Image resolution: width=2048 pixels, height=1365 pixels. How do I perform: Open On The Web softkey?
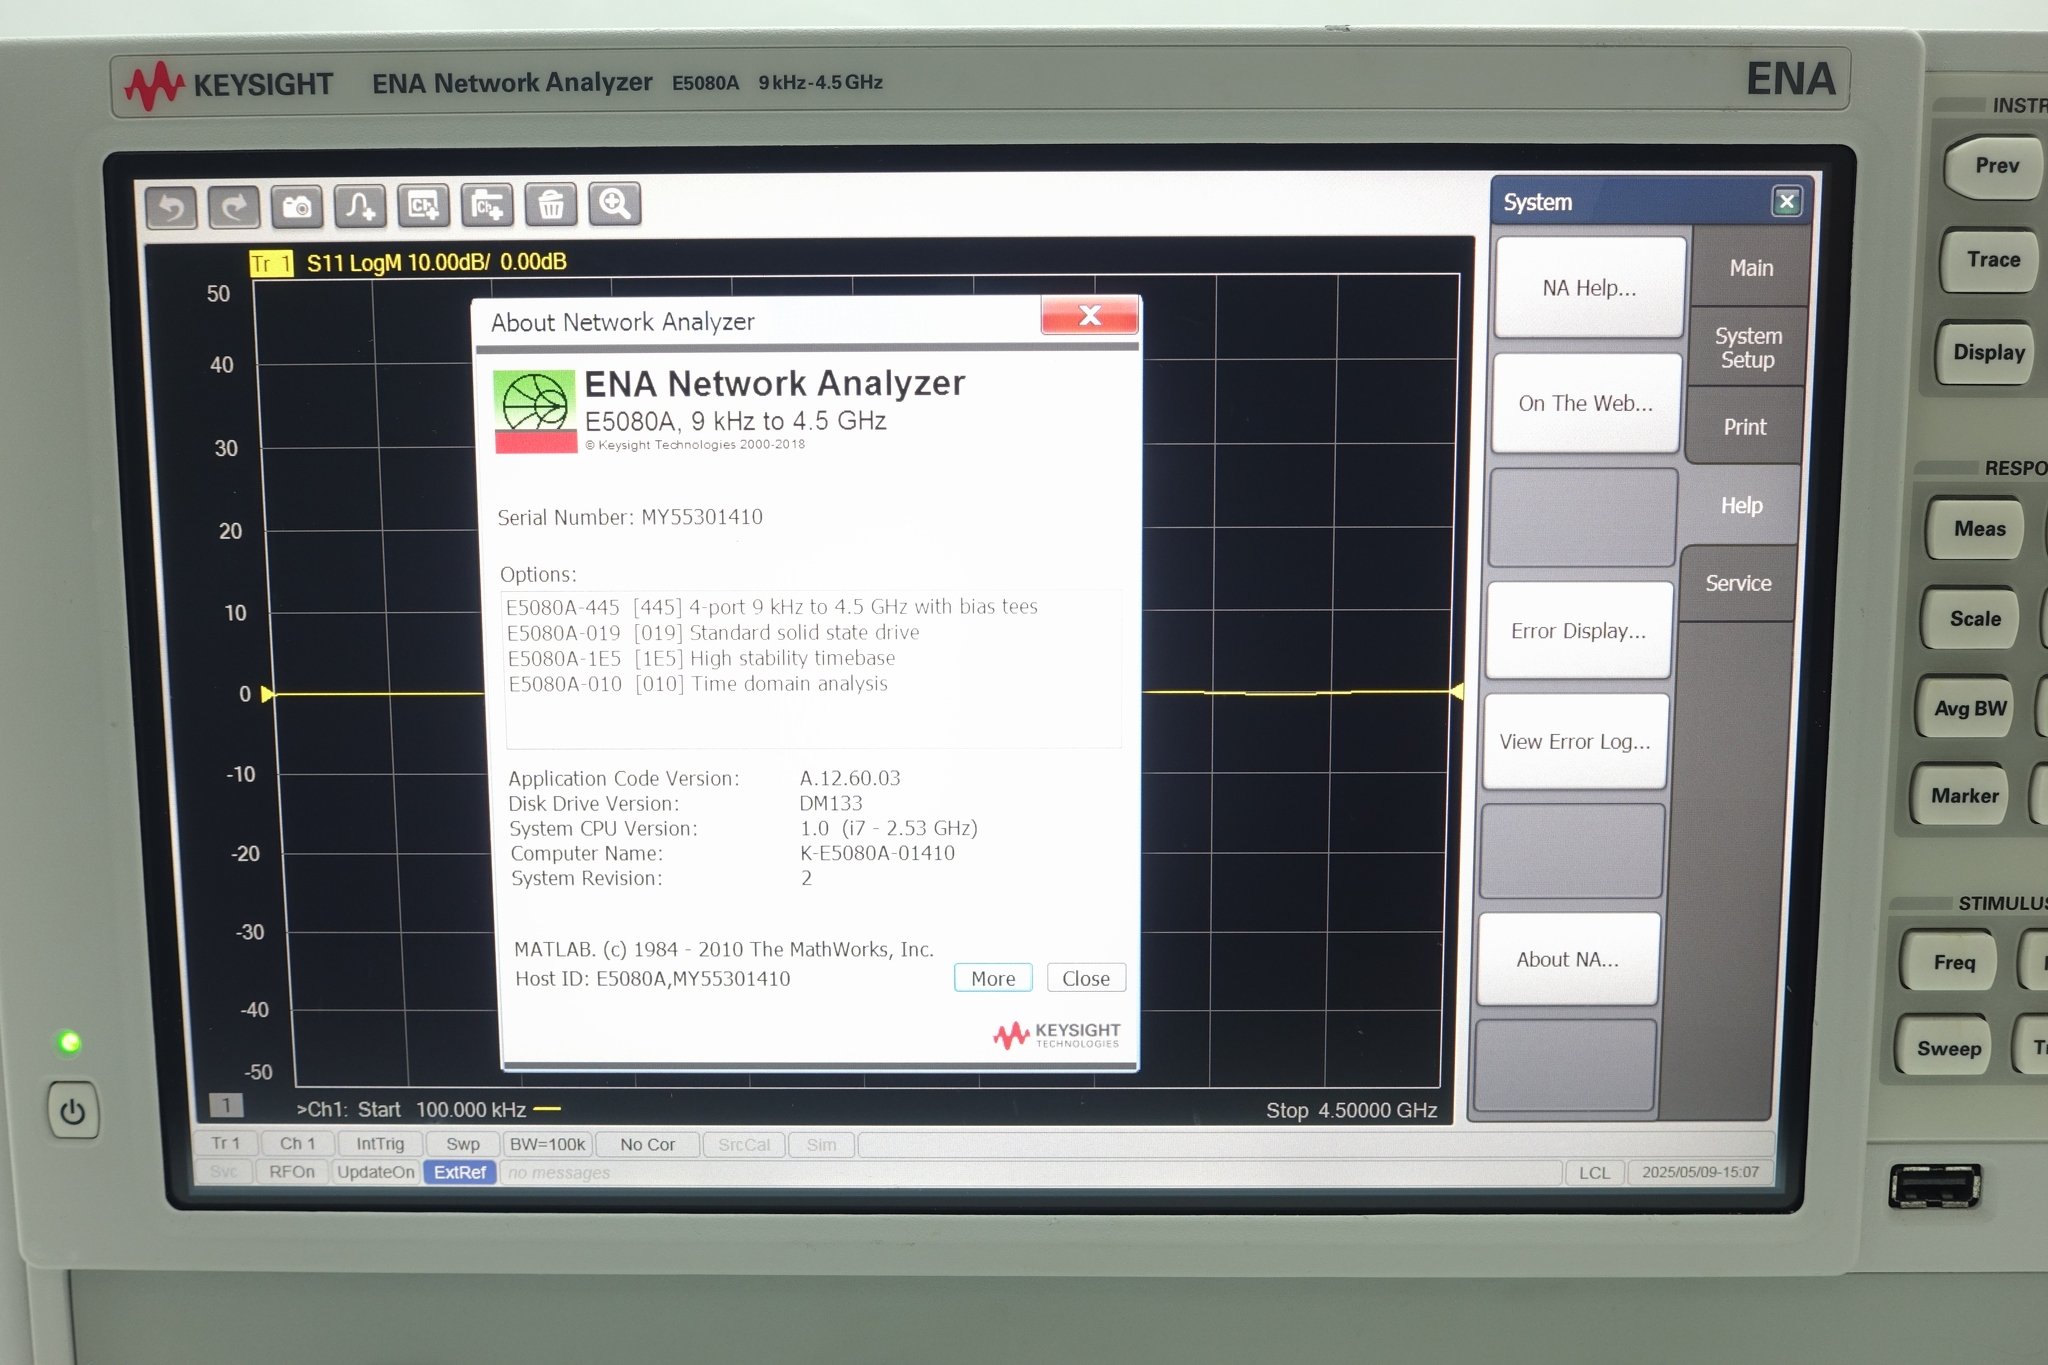(1585, 403)
